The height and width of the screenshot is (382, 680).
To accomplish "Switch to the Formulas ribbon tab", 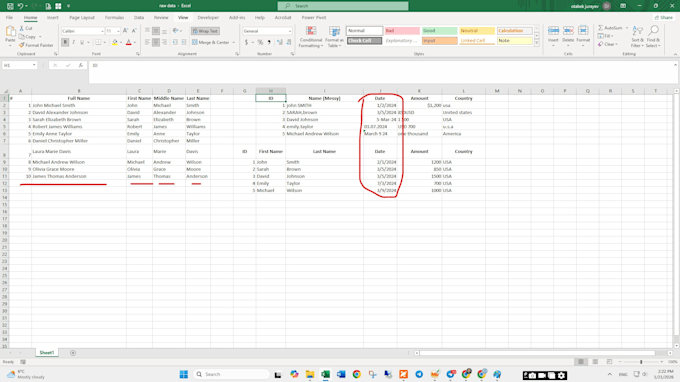I will pyautogui.click(x=114, y=18).
